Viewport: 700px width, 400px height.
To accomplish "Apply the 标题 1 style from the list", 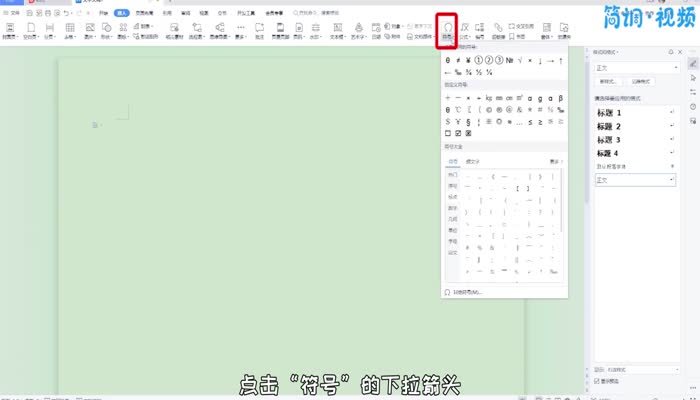I will (x=610, y=113).
